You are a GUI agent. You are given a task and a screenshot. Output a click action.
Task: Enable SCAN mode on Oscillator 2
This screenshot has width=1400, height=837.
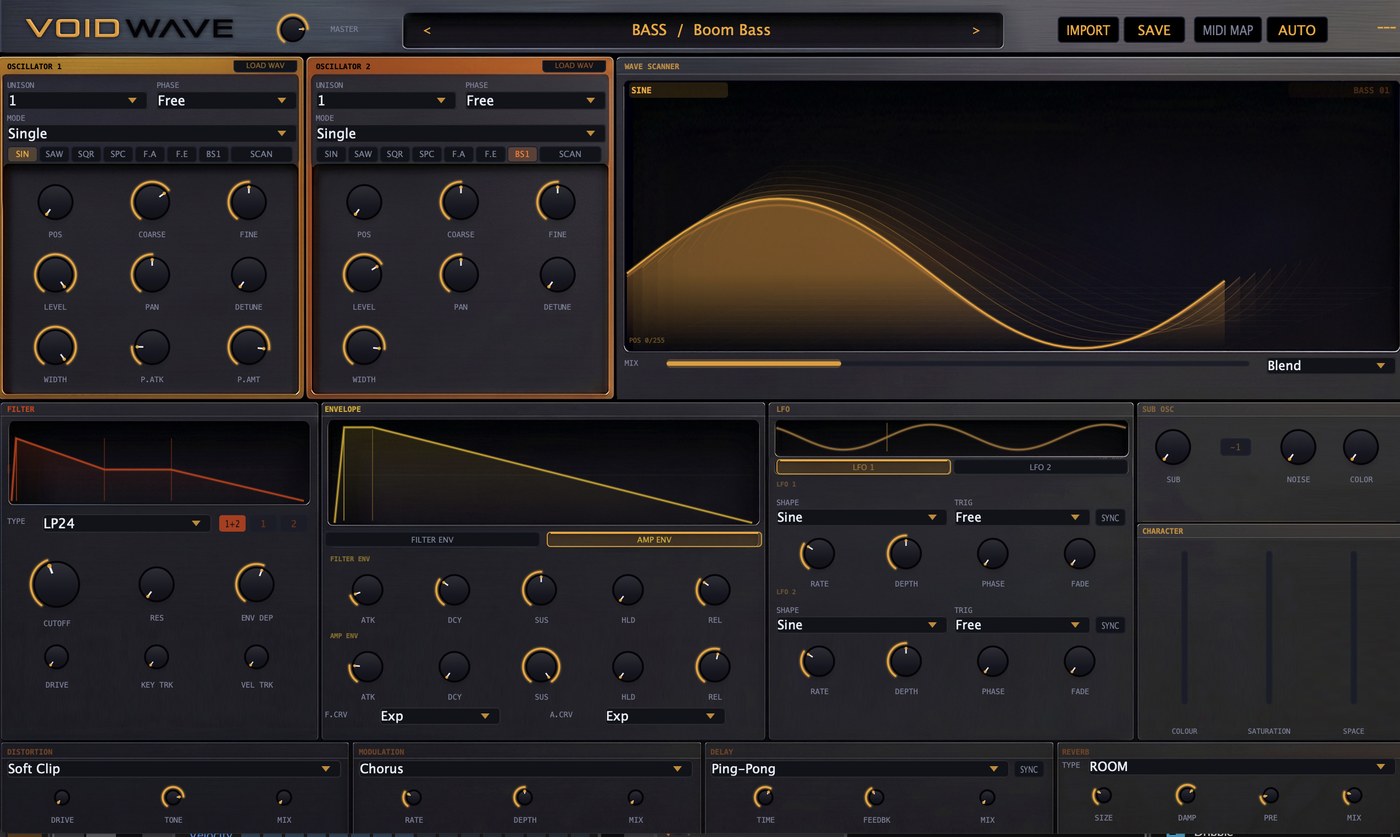[x=570, y=154]
